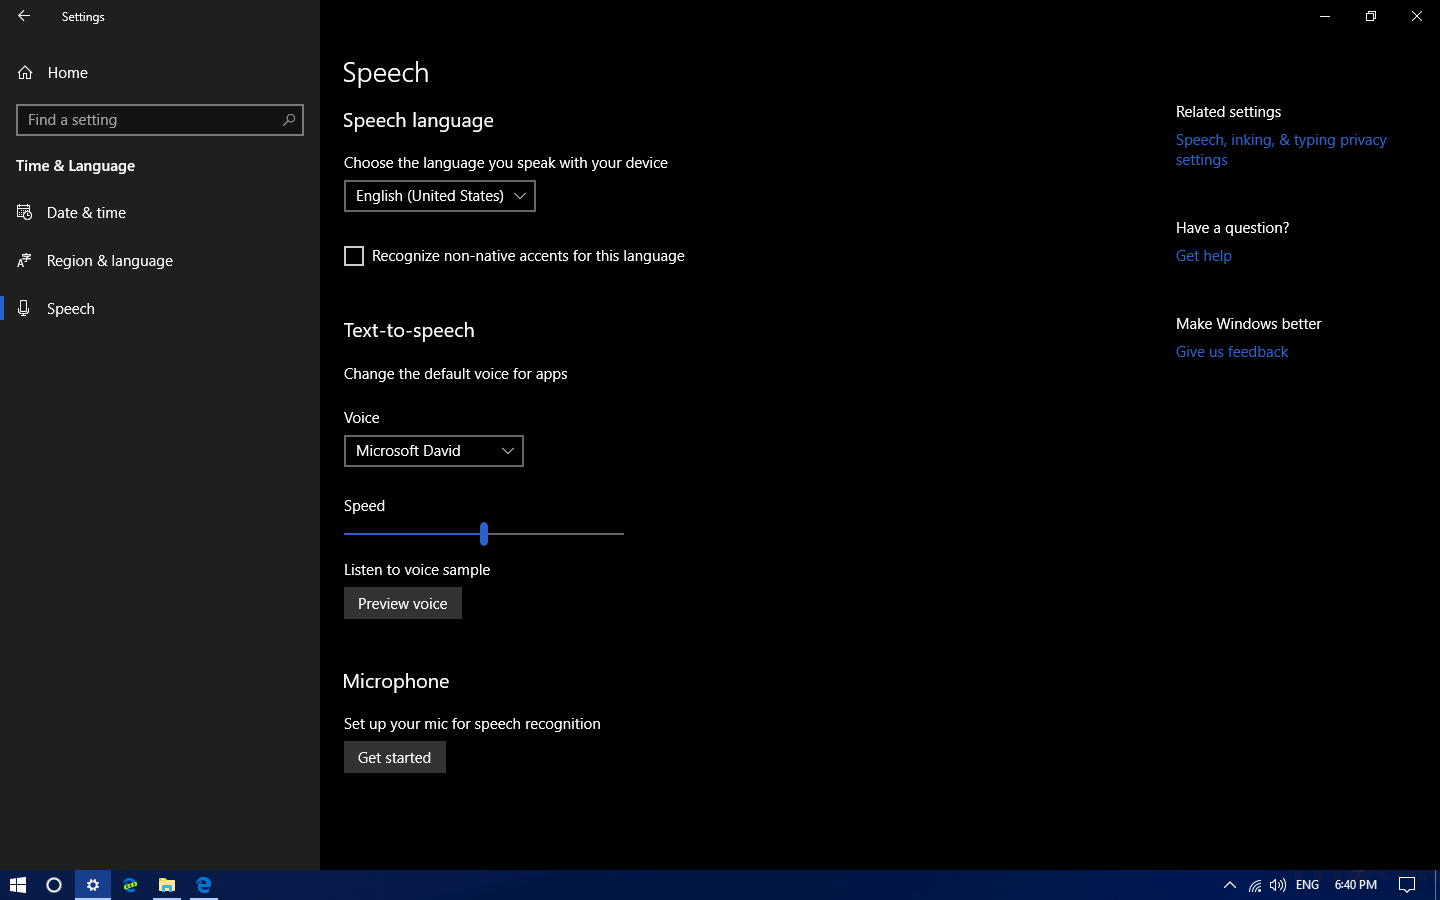This screenshot has width=1440, height=900.
Task: Open Speech, inking, & typing privacy settings
Action: [x=1281, y=150]
